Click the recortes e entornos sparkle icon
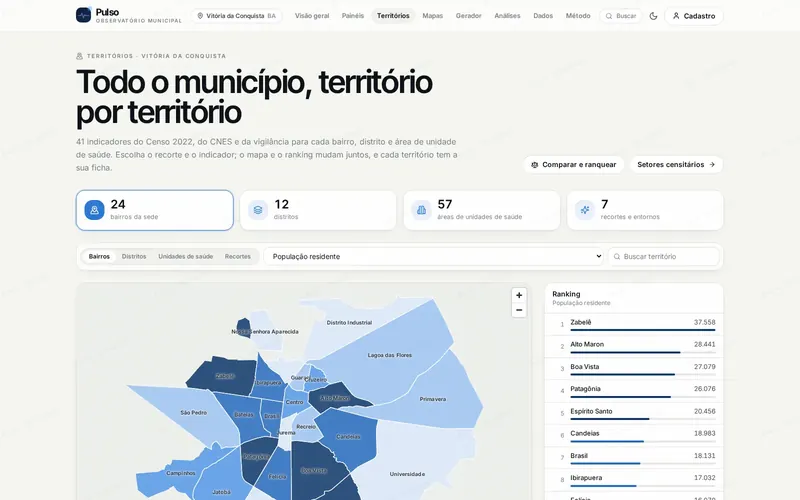 coord(585,210)
